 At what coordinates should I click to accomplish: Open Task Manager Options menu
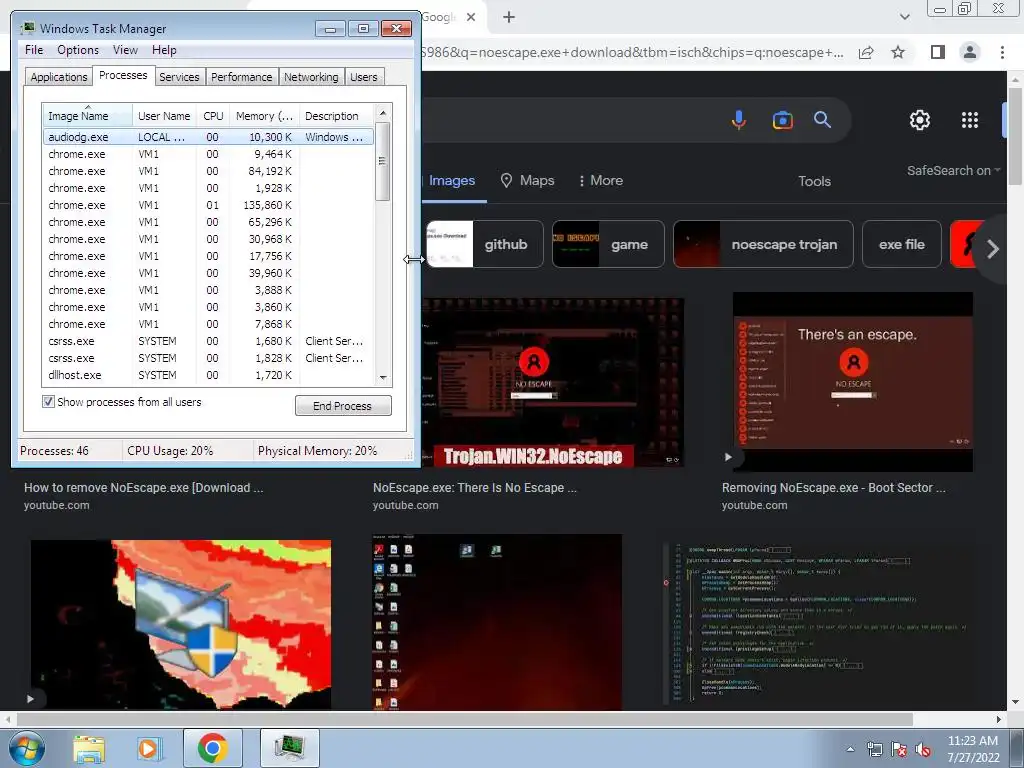[x=78, y=50]
